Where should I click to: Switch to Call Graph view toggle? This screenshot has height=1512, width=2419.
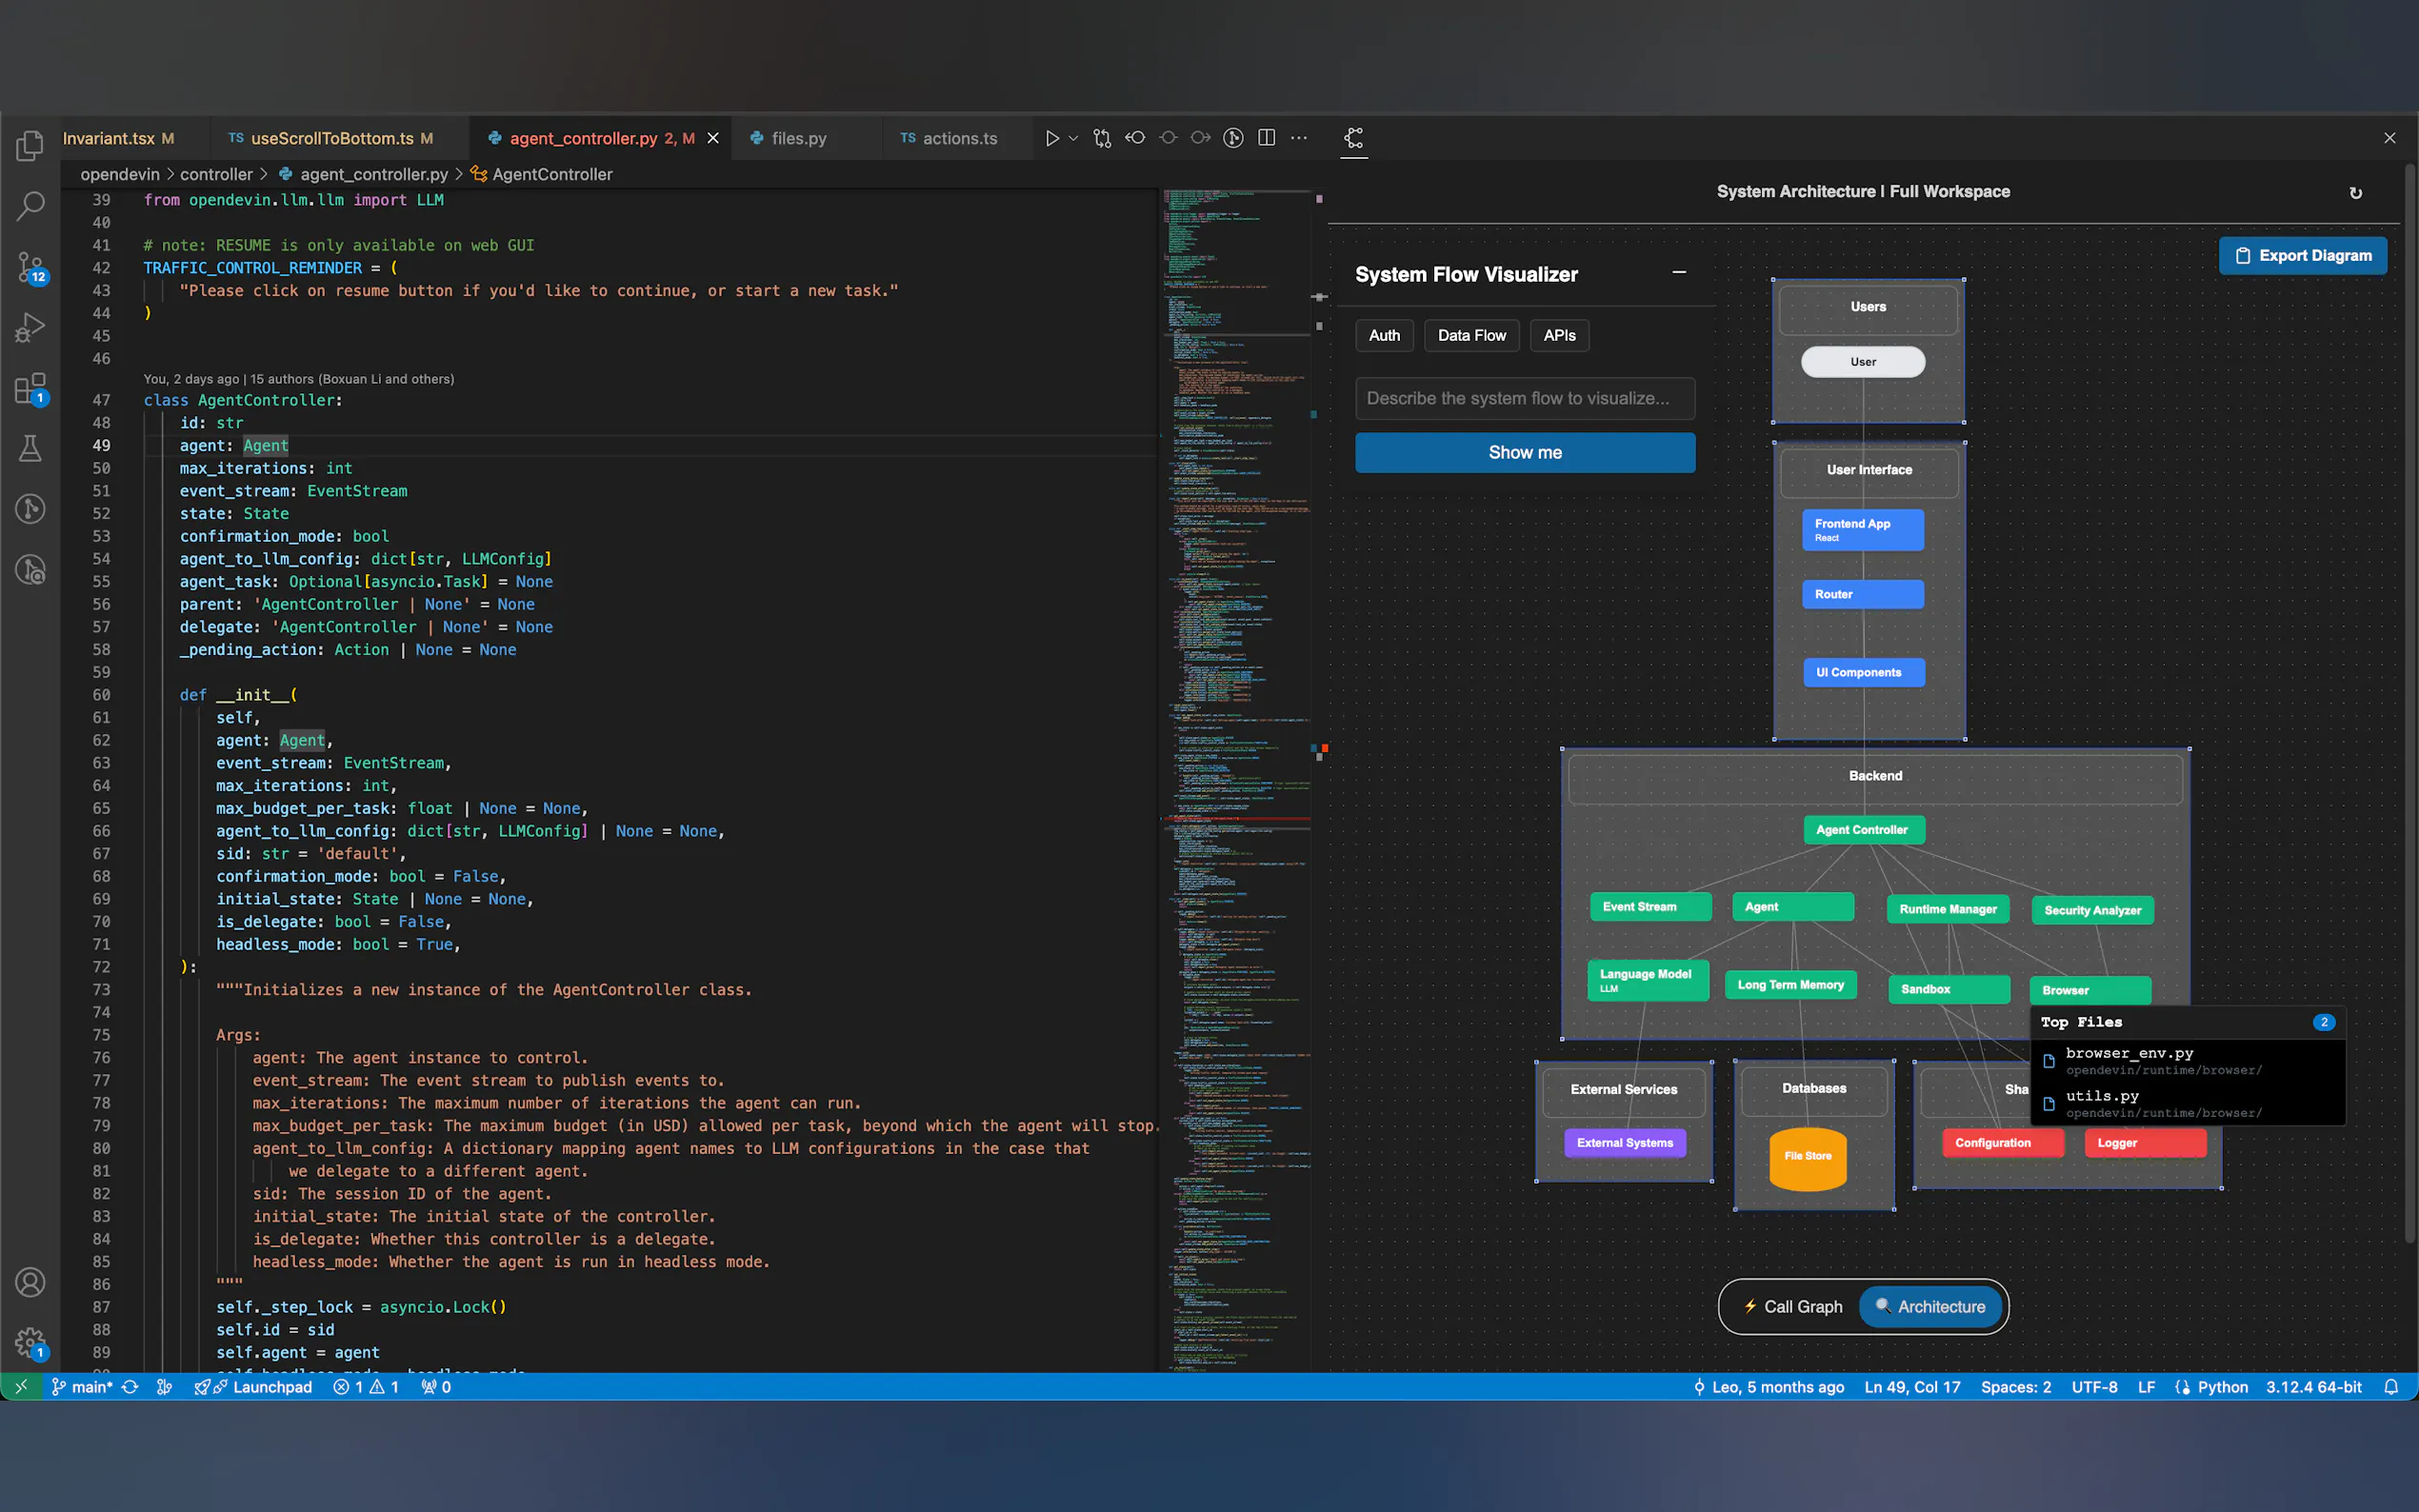tap(1792, 1306)
